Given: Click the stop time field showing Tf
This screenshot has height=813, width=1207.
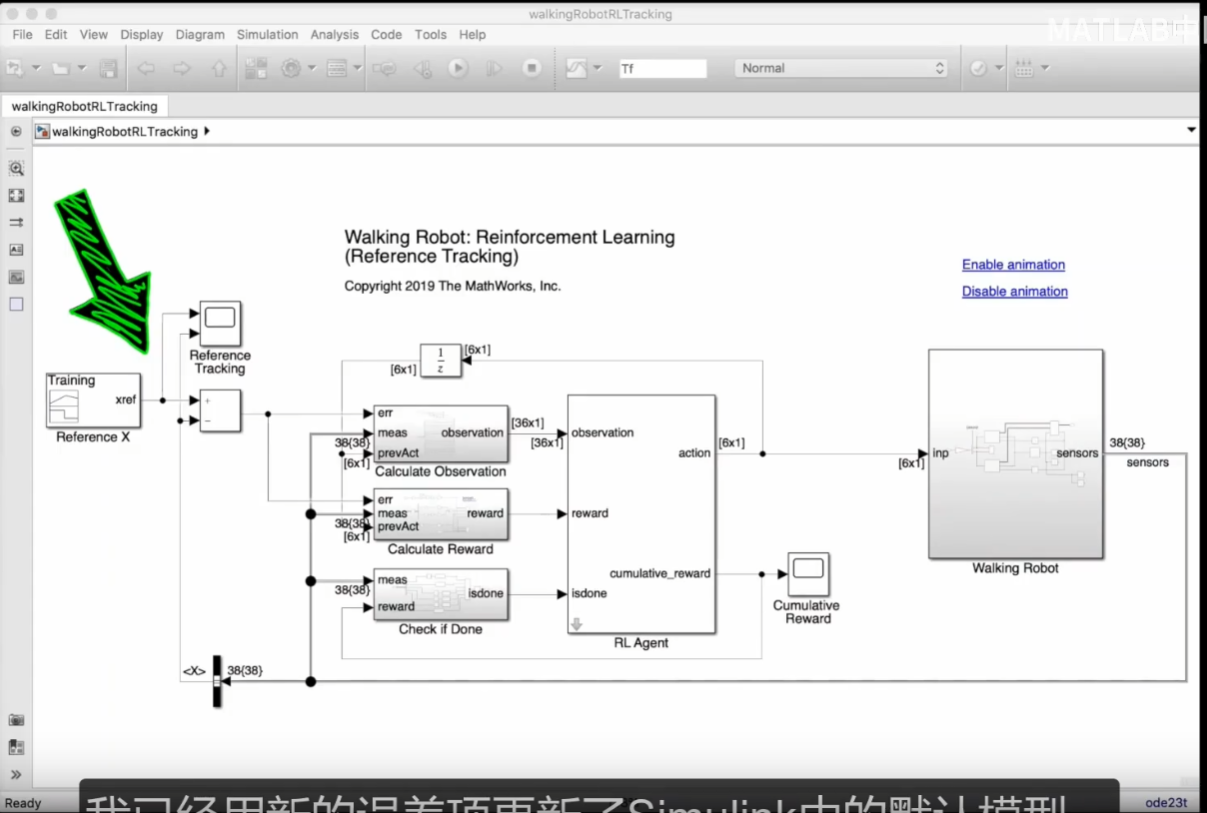Looking at the screenshot, I should point(662,68).
